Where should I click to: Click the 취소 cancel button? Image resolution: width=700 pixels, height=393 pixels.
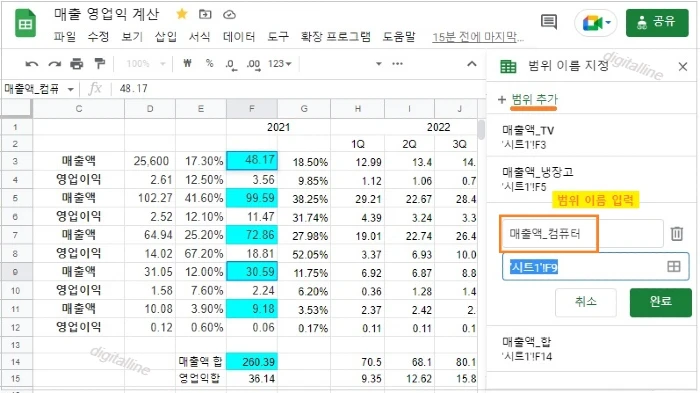point(586,302)
